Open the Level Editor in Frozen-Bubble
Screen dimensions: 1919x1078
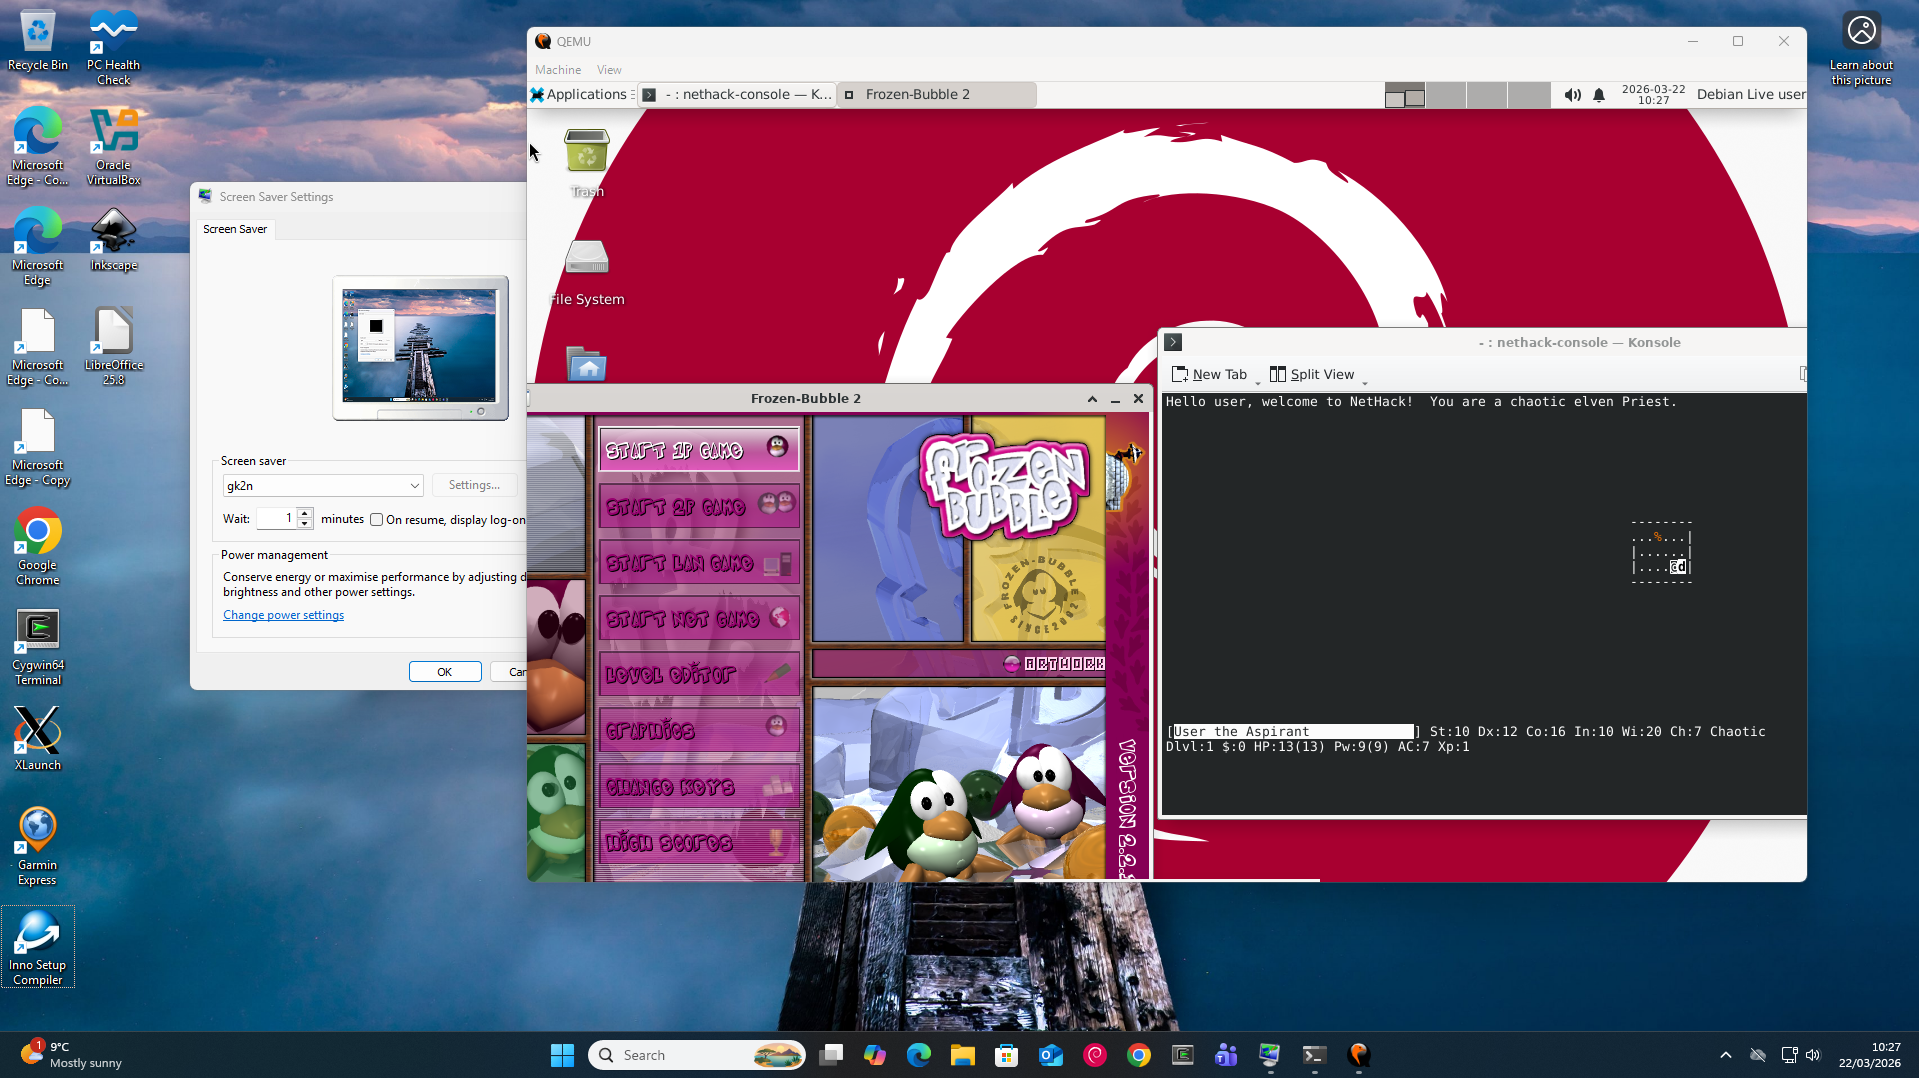pyautogui.click(x=698, y=675)
